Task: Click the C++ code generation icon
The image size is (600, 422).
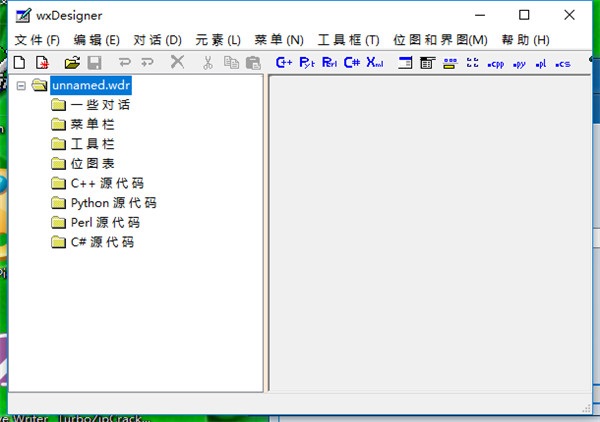Action: point(284,62)
